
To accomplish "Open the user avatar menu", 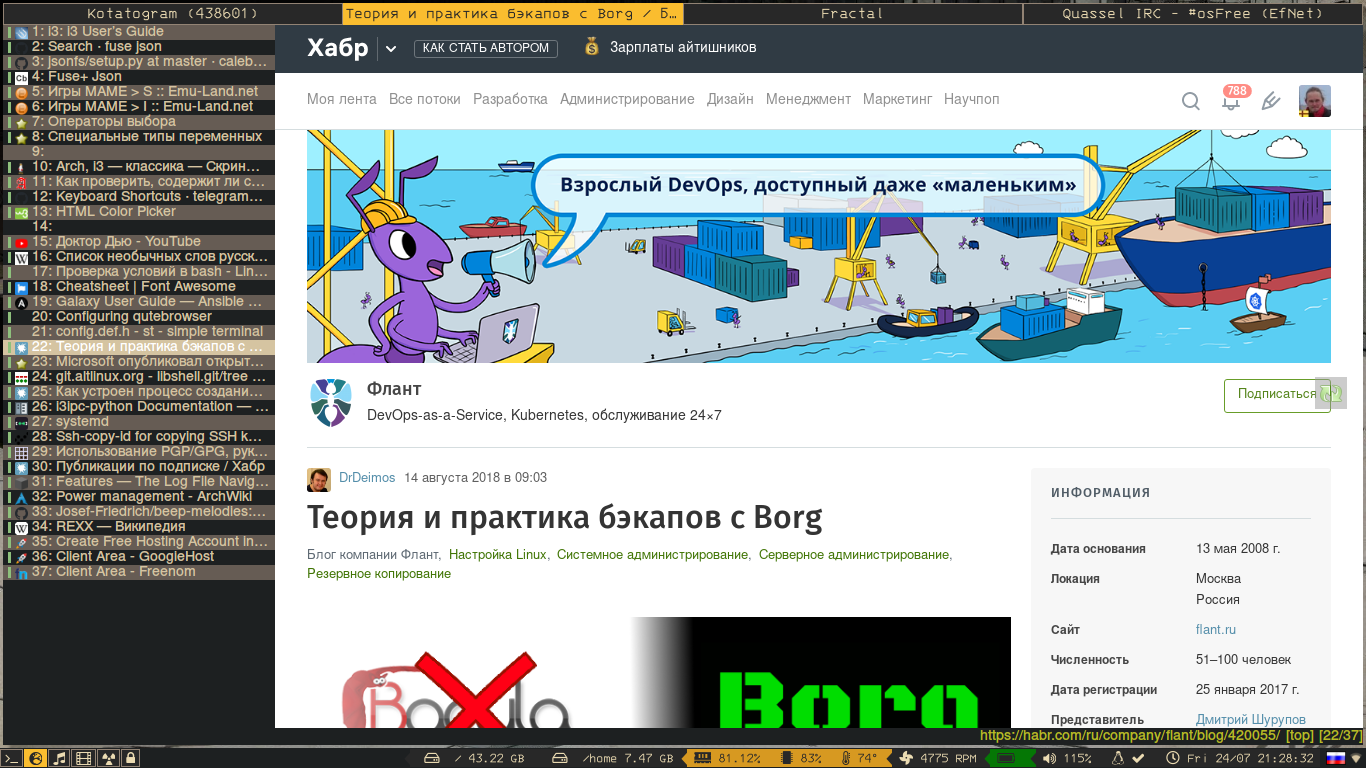I will [x=1315, y=101].
